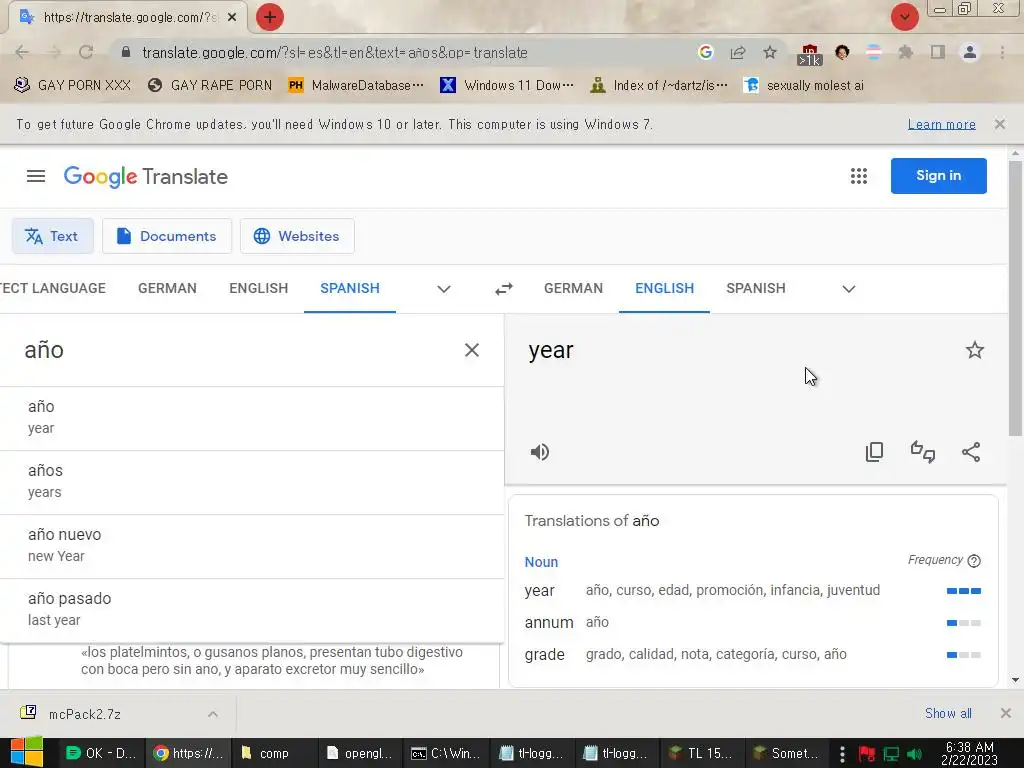The image size is (1024, 768).
Task: Select English as target language
Action: click(x=664, y=288)
